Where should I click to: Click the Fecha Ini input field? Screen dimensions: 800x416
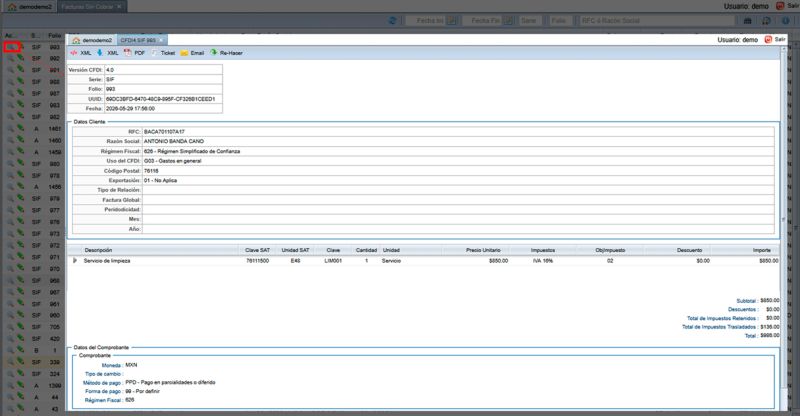[427, 20]
